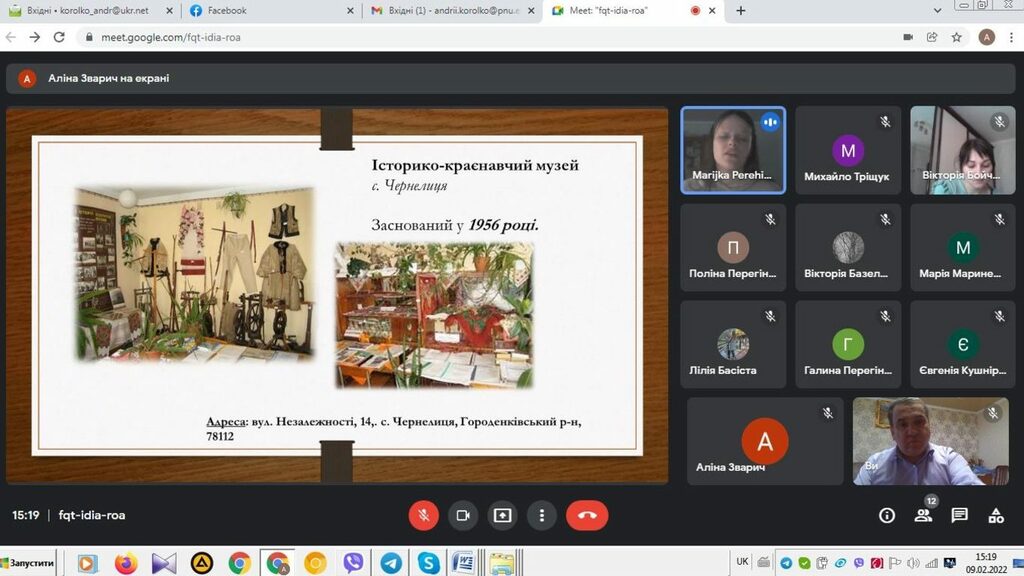This screenshot has height=576, width=1024.
Task: Open the chat panel icon
Action: (959, 515)
